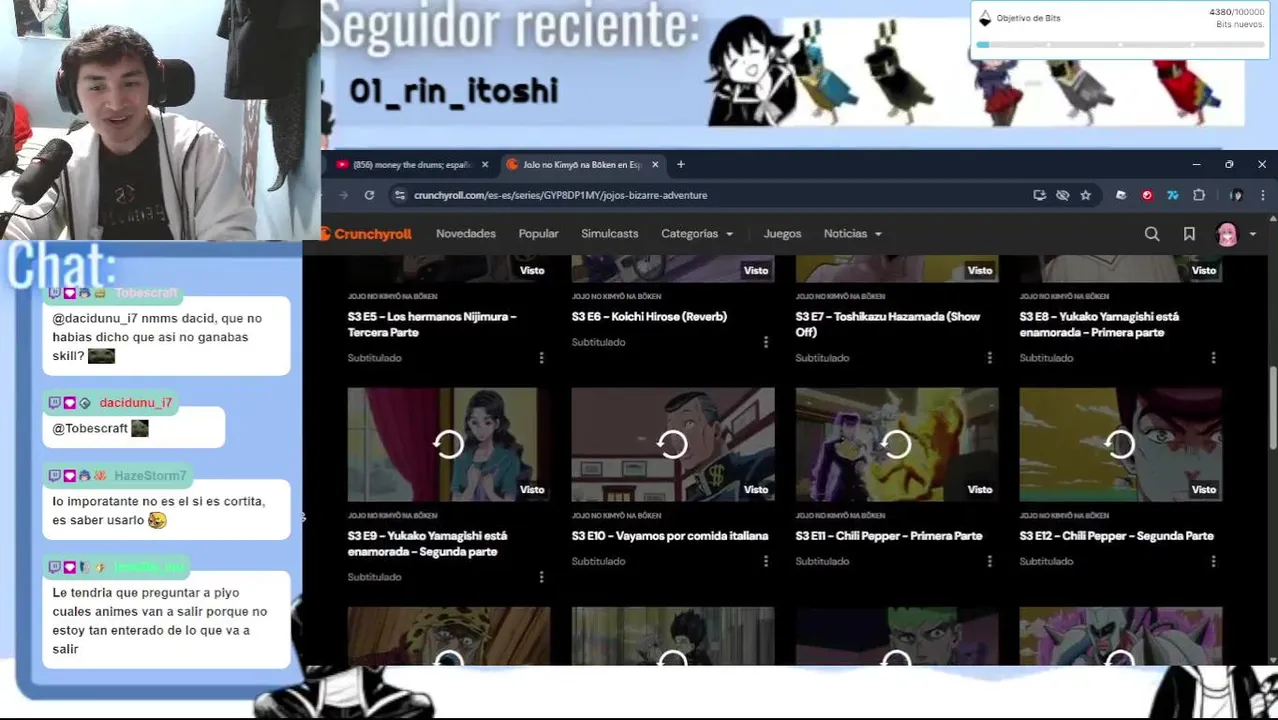Viewport: 1278px width, 720px height.
Task: Expand the Noticias dropdown
Action: [x=852, y=234]
